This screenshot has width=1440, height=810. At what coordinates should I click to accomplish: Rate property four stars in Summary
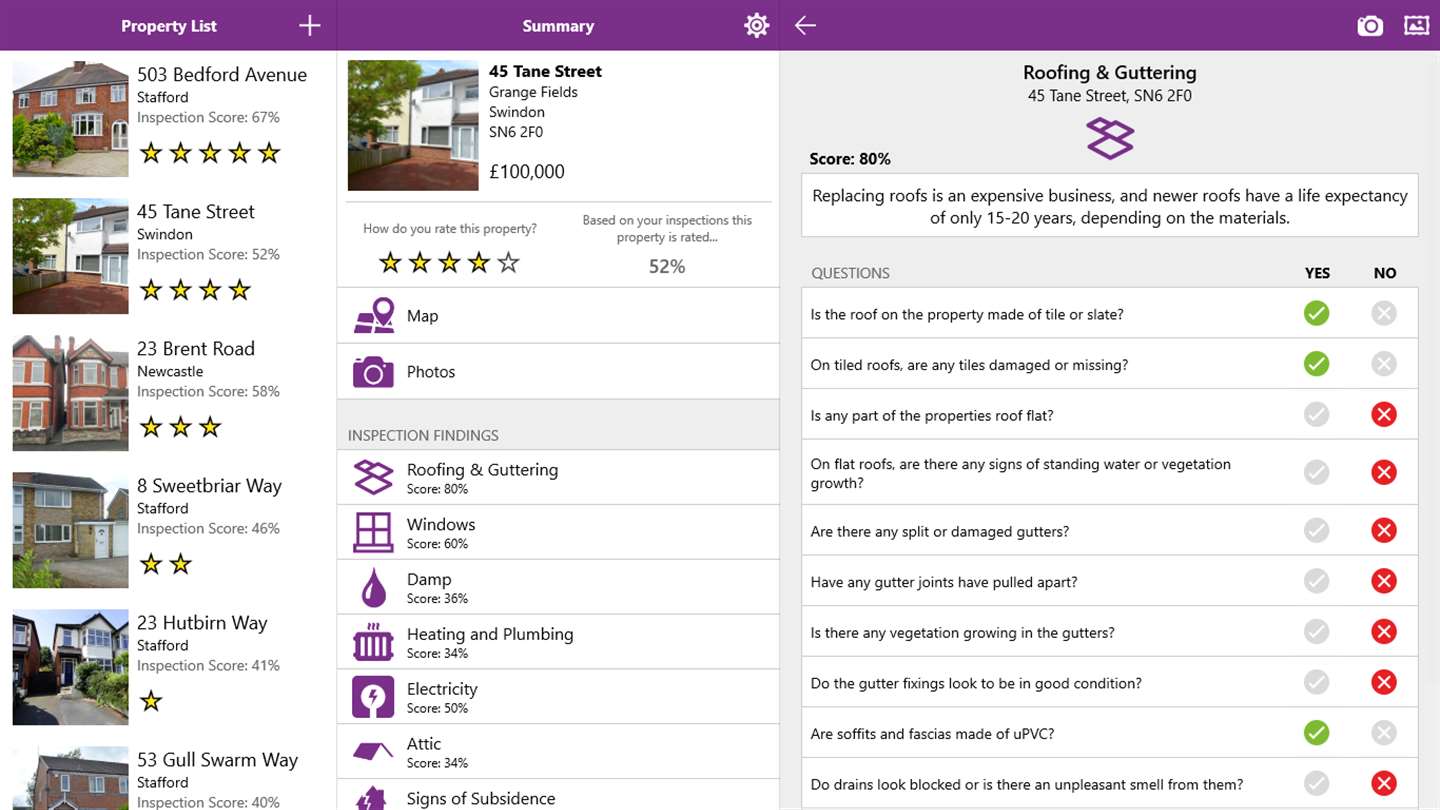[480, 263]
